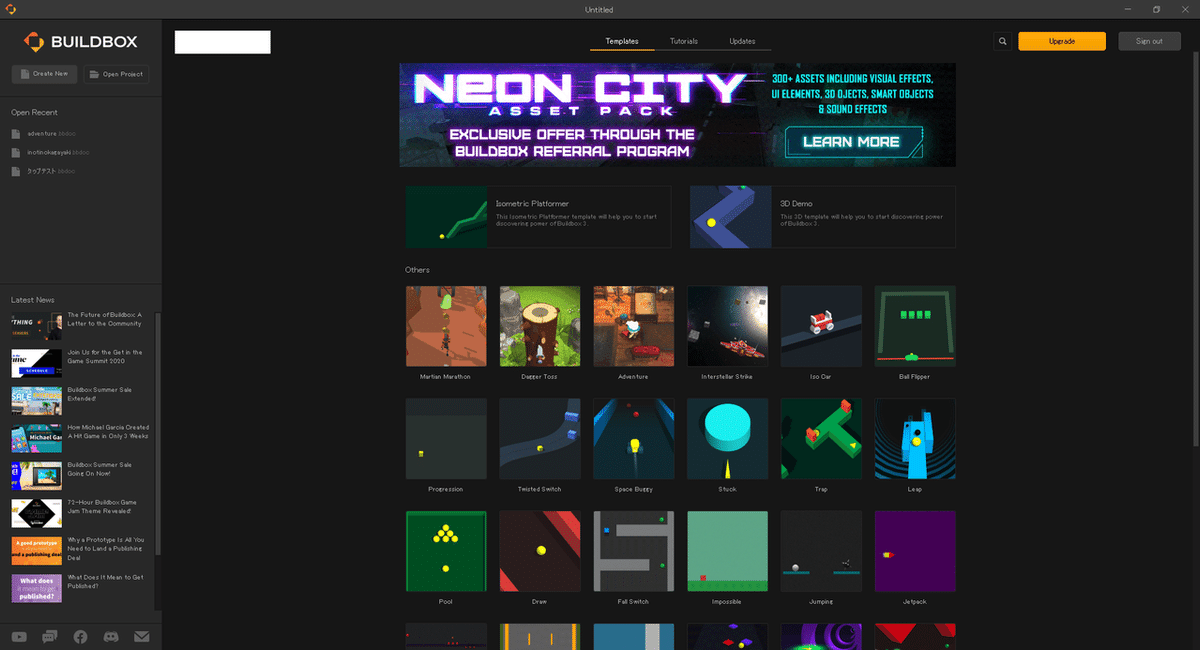Read news: Why a Prototype Is All You Need
1200x650 pixels.
pos(80,550)
